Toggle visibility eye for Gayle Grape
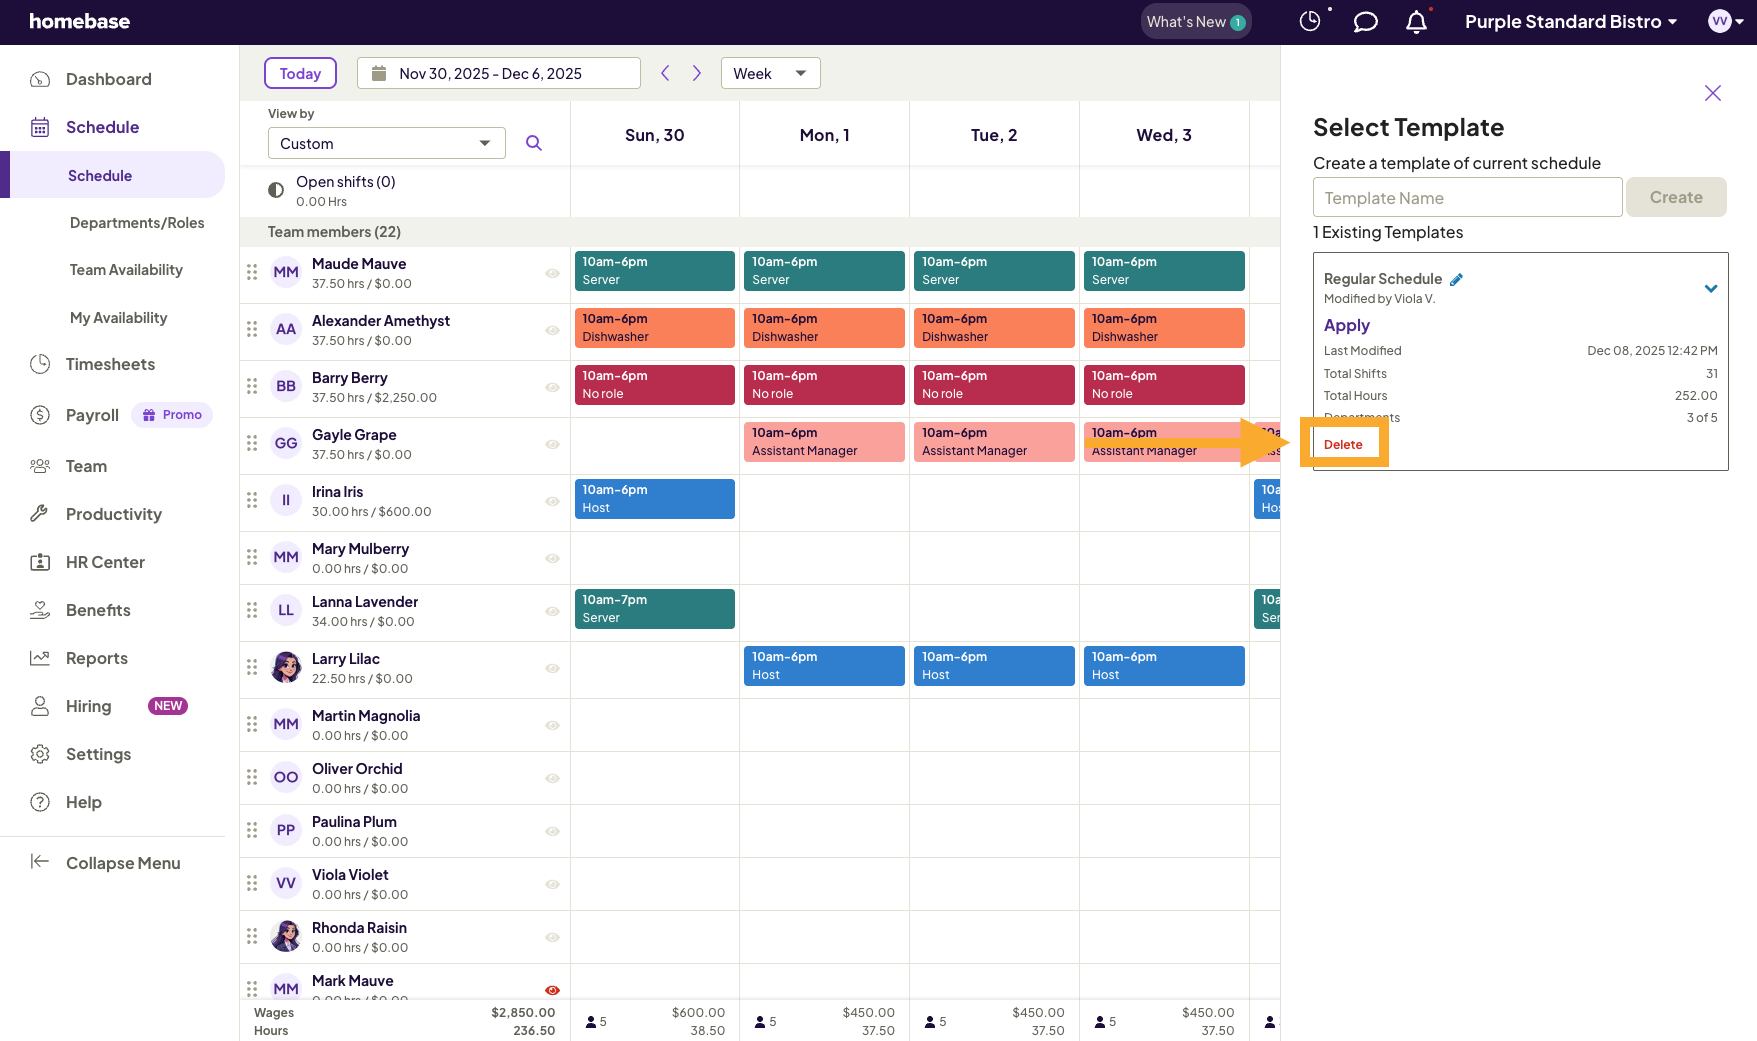The image size is (1757, 1041). click(x=552, y=444)
